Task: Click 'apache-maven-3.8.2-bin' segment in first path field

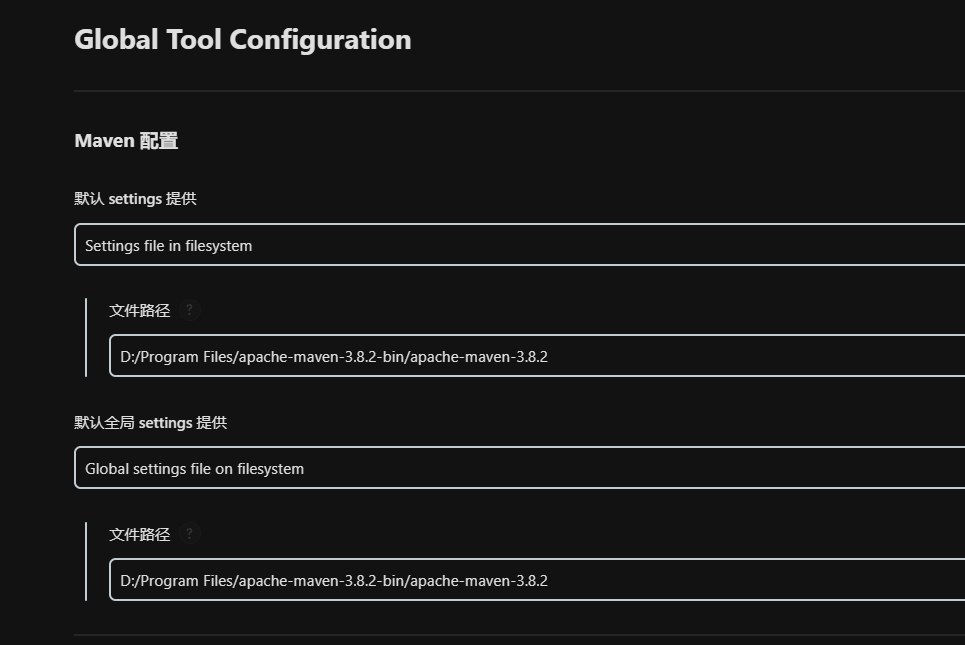Action: pos(321,357)
